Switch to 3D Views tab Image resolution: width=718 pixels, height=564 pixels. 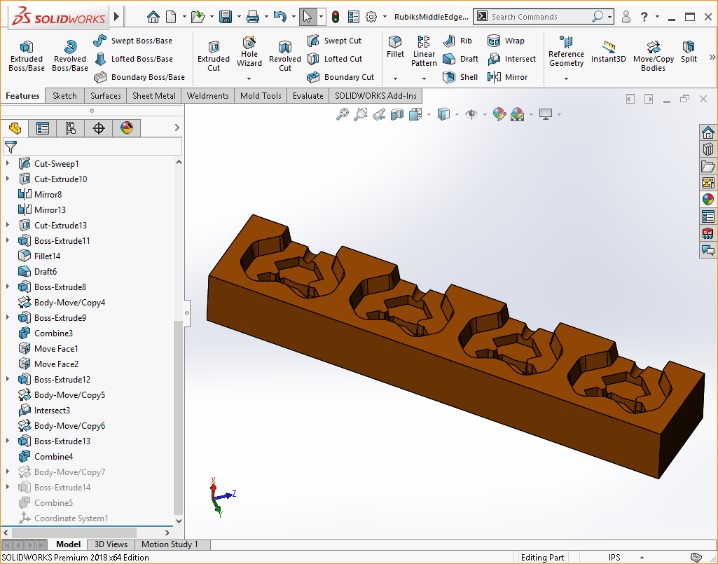click(111, 544)
